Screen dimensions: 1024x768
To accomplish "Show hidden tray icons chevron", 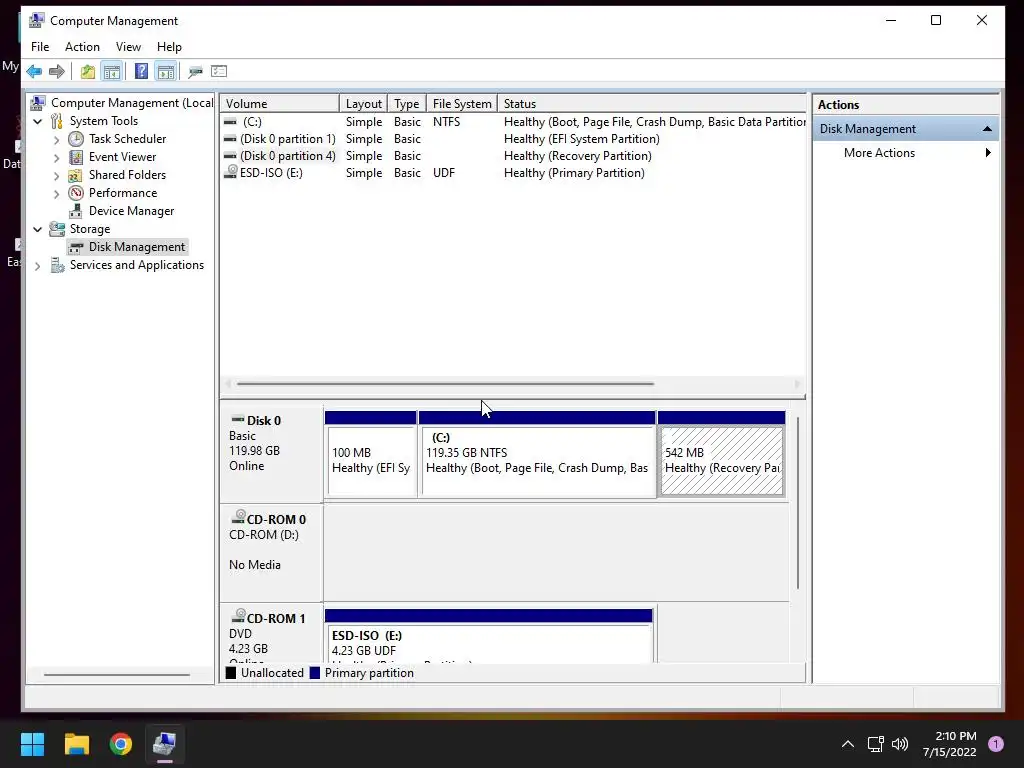I will tap(848, 744).
